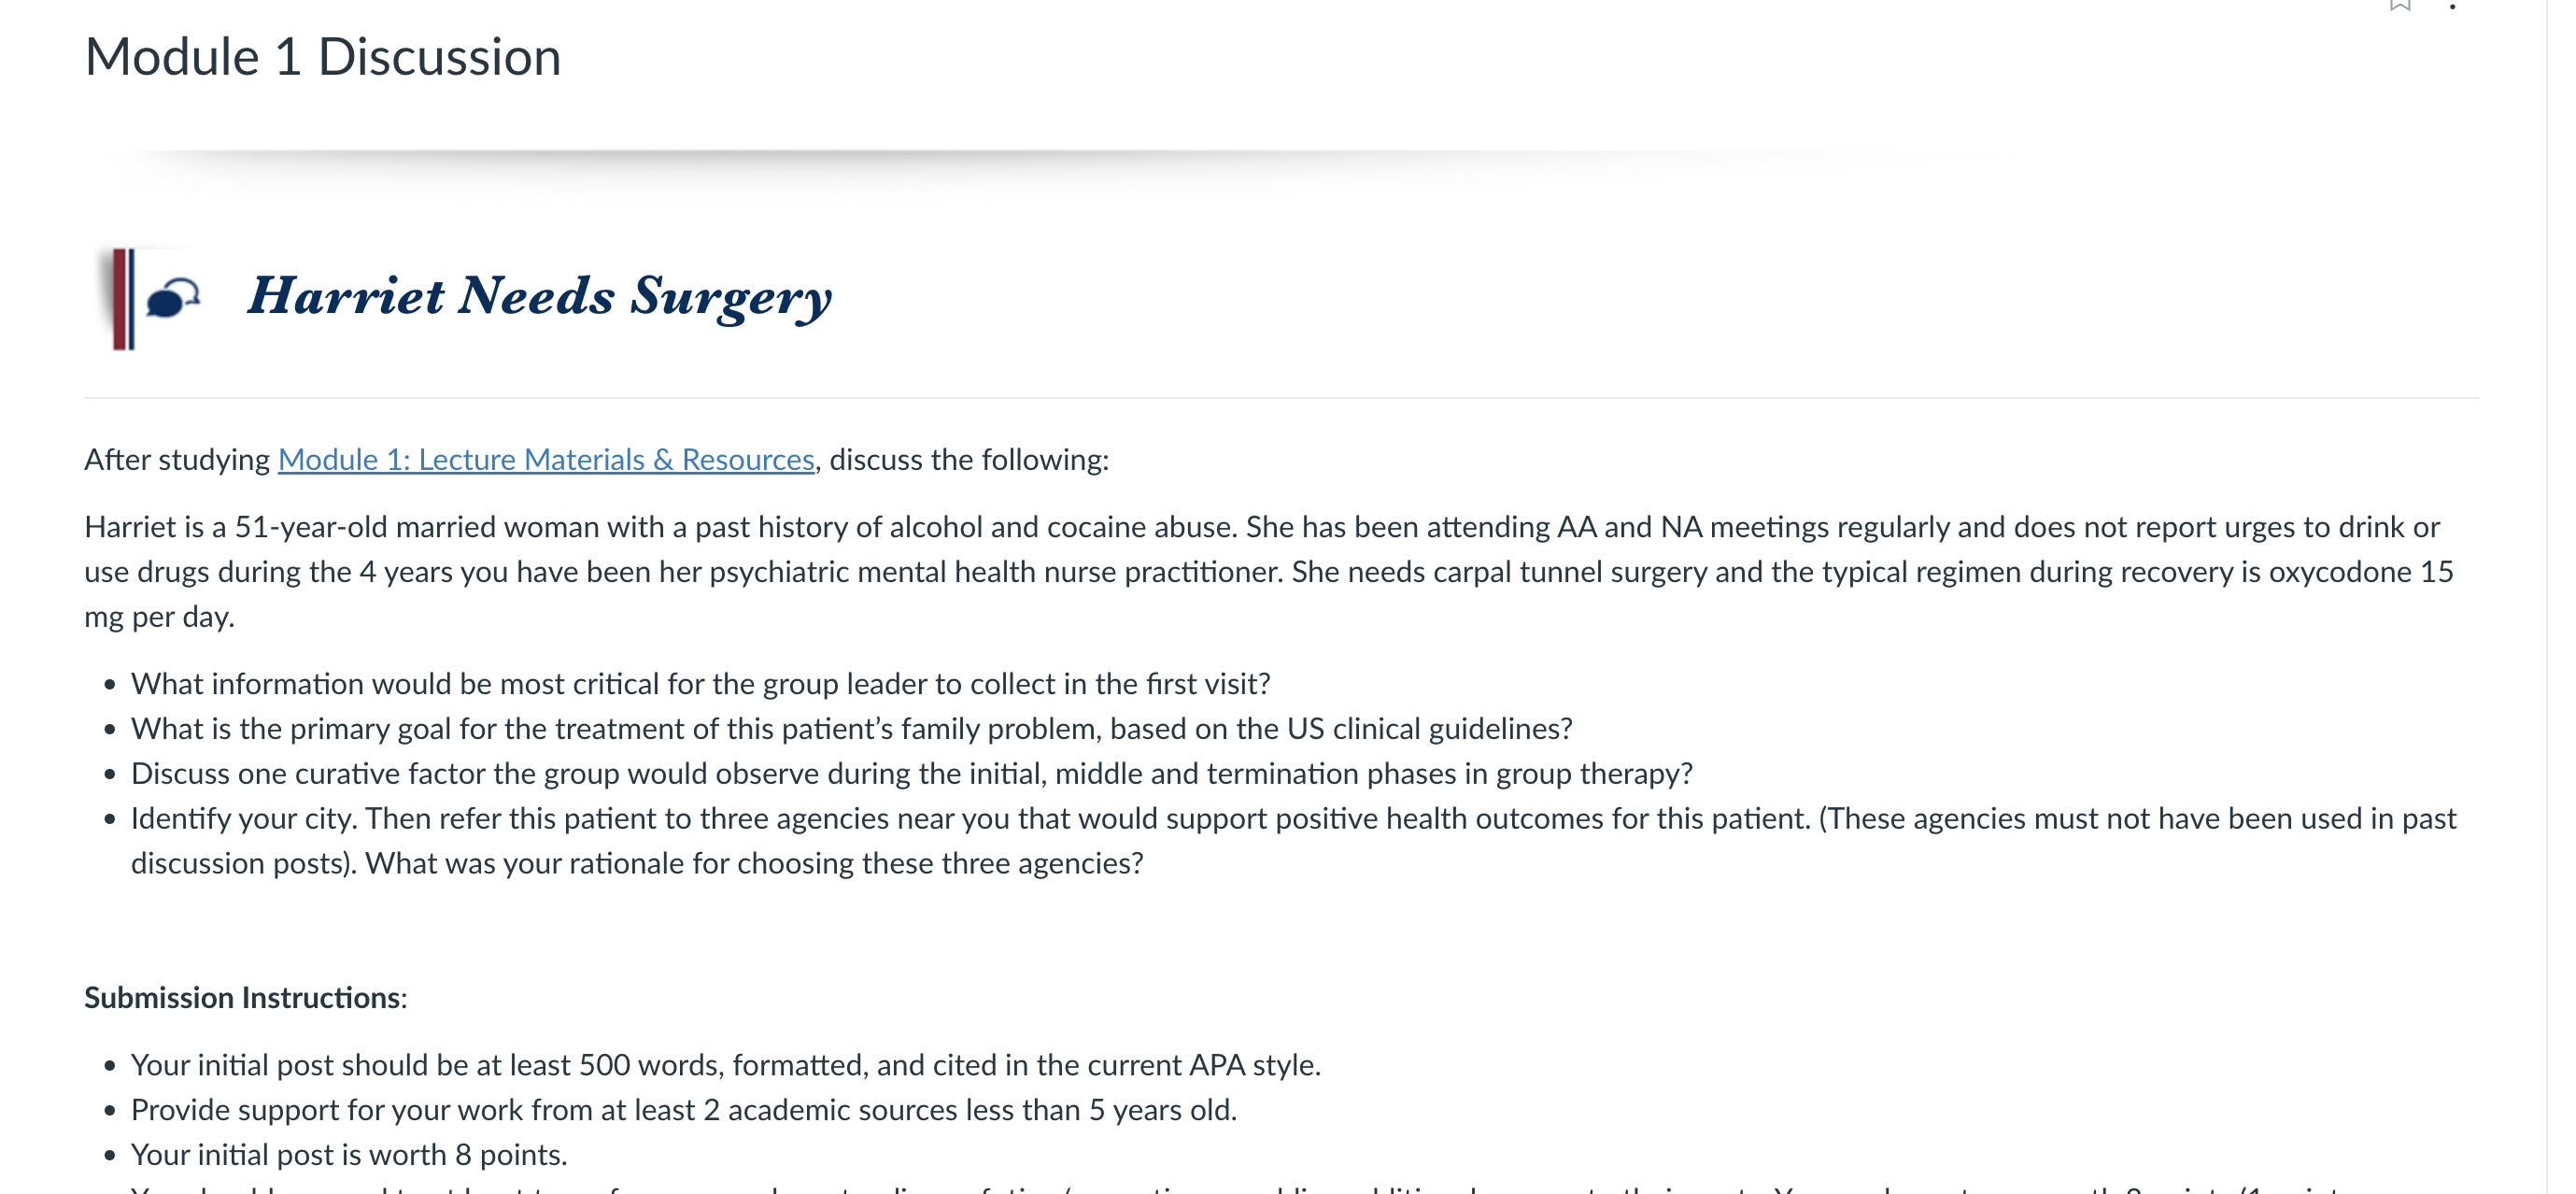This screenshot has width=2576, height=1194.
Task: Click the 'Identify your city' bullet text
Action: coord(1293,840)
